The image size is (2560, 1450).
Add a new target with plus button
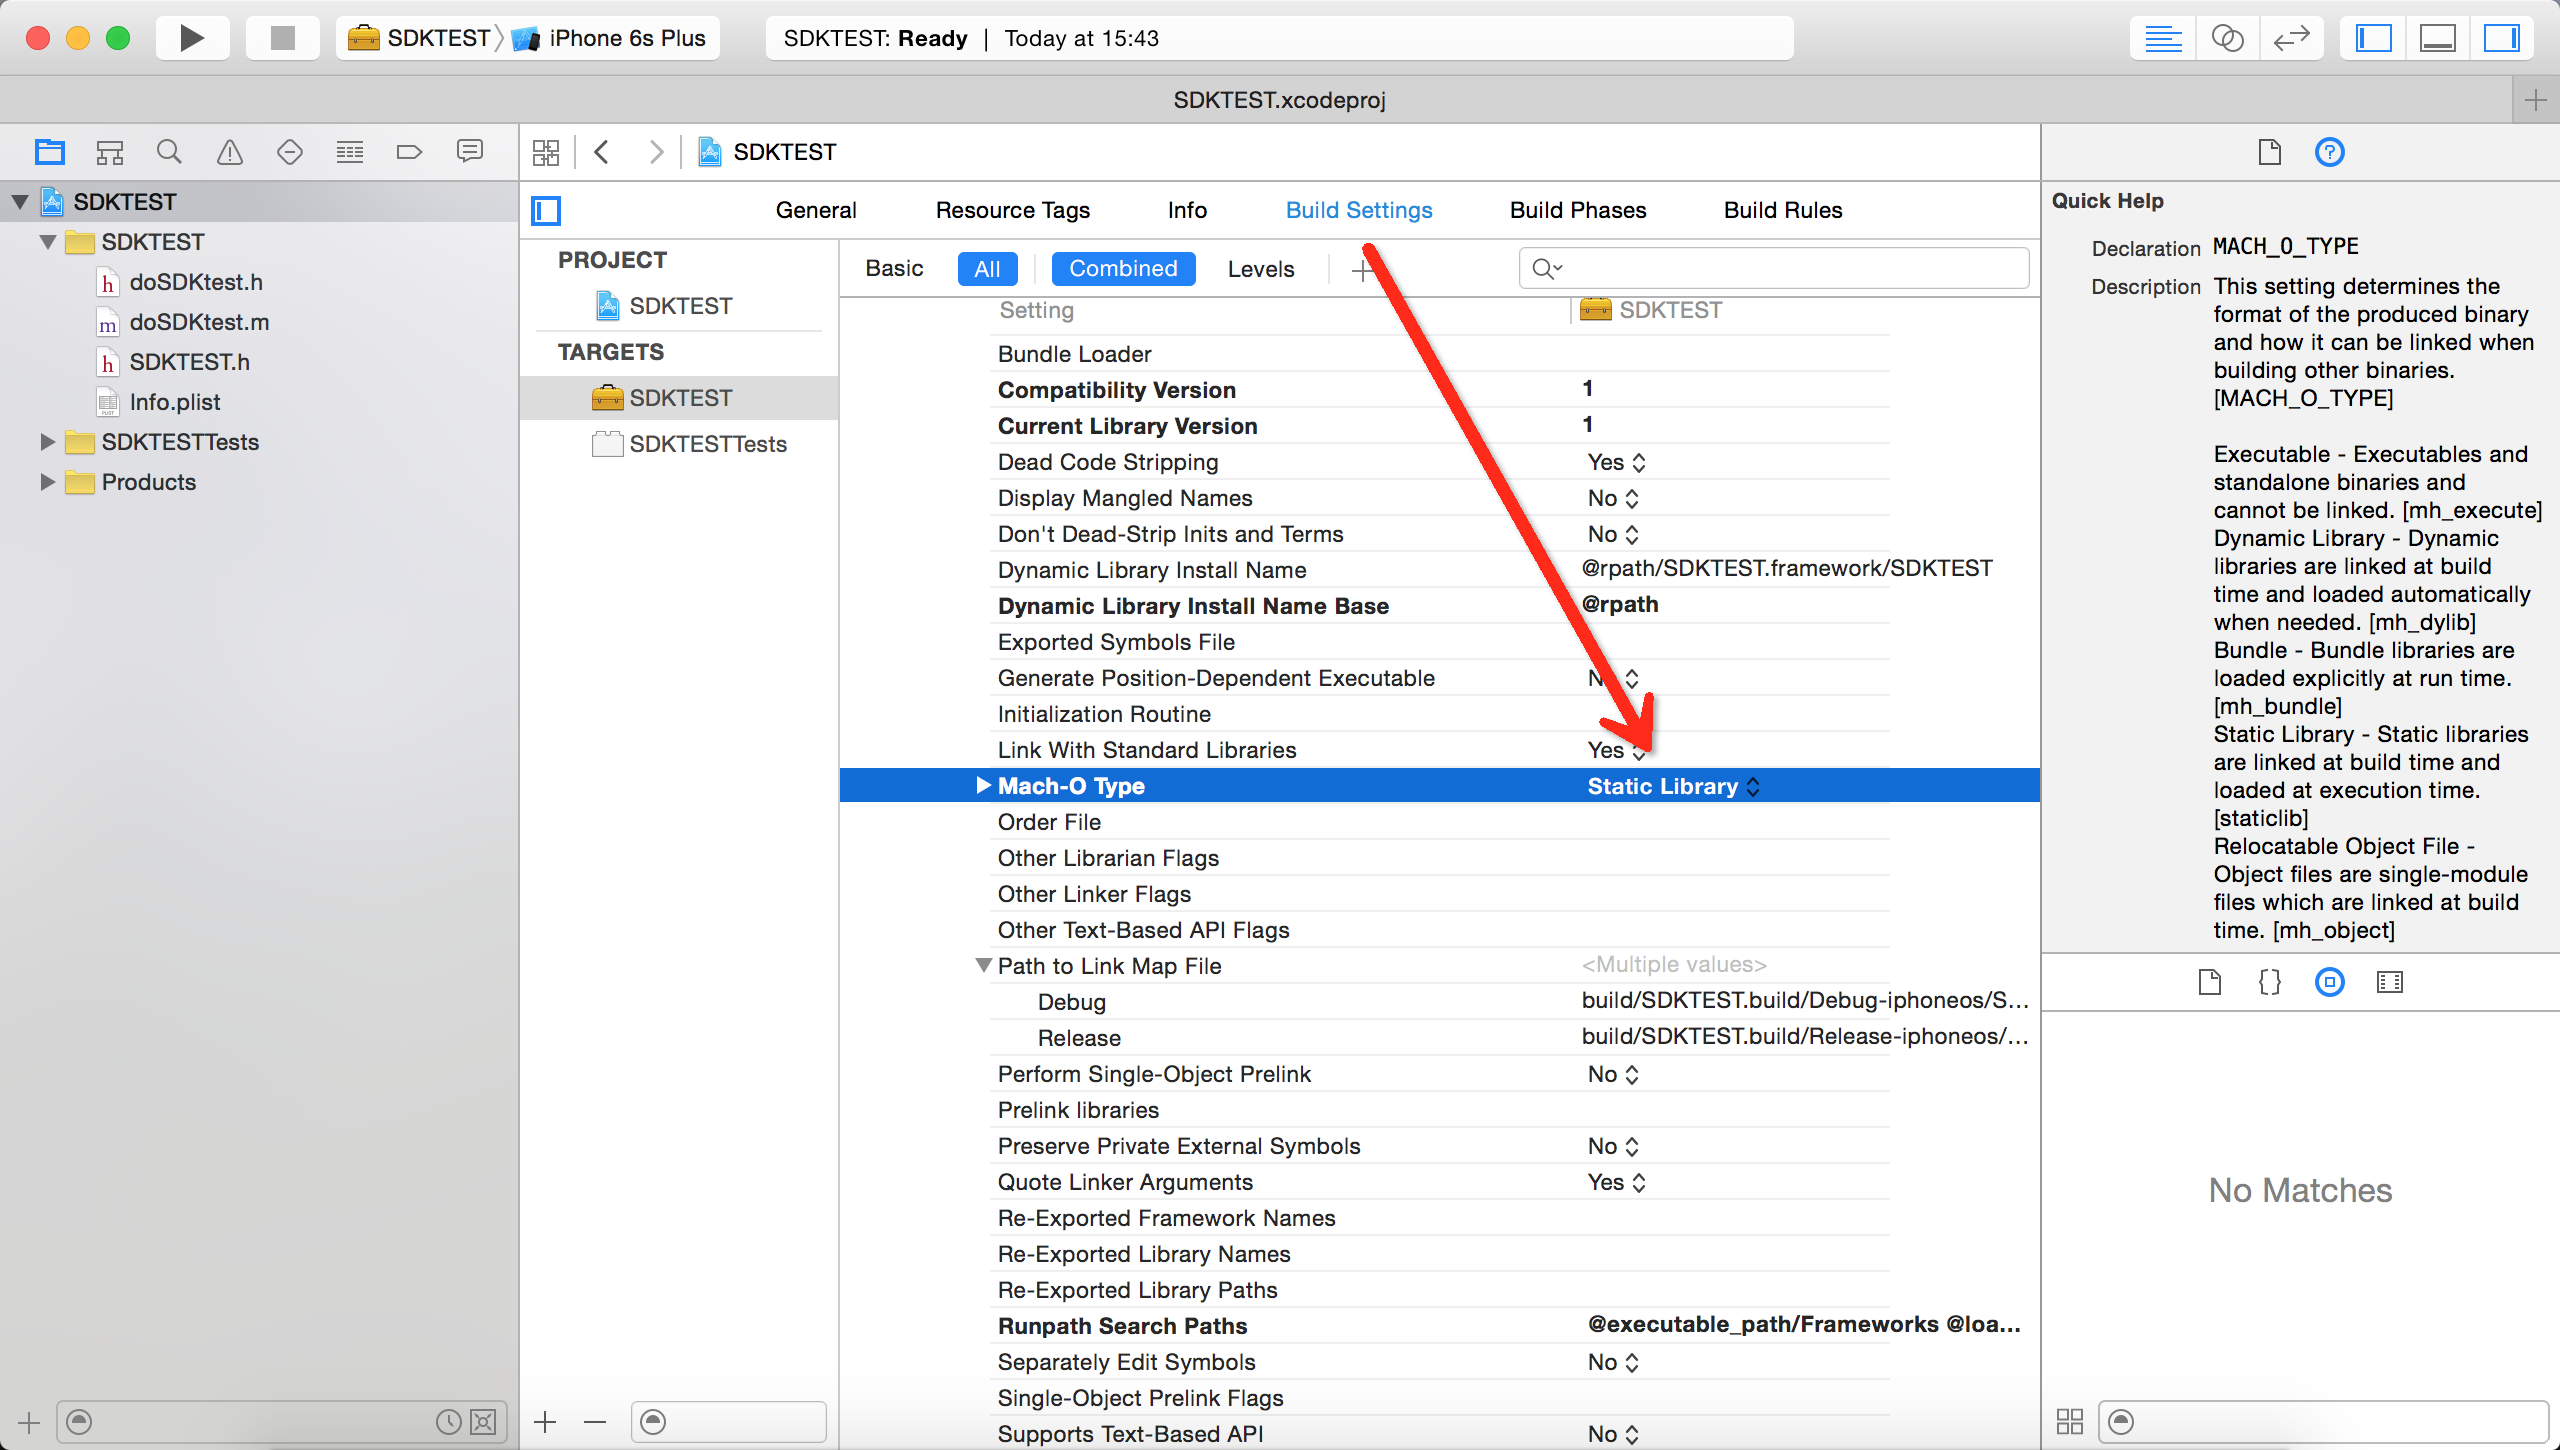pos(545,1421)
